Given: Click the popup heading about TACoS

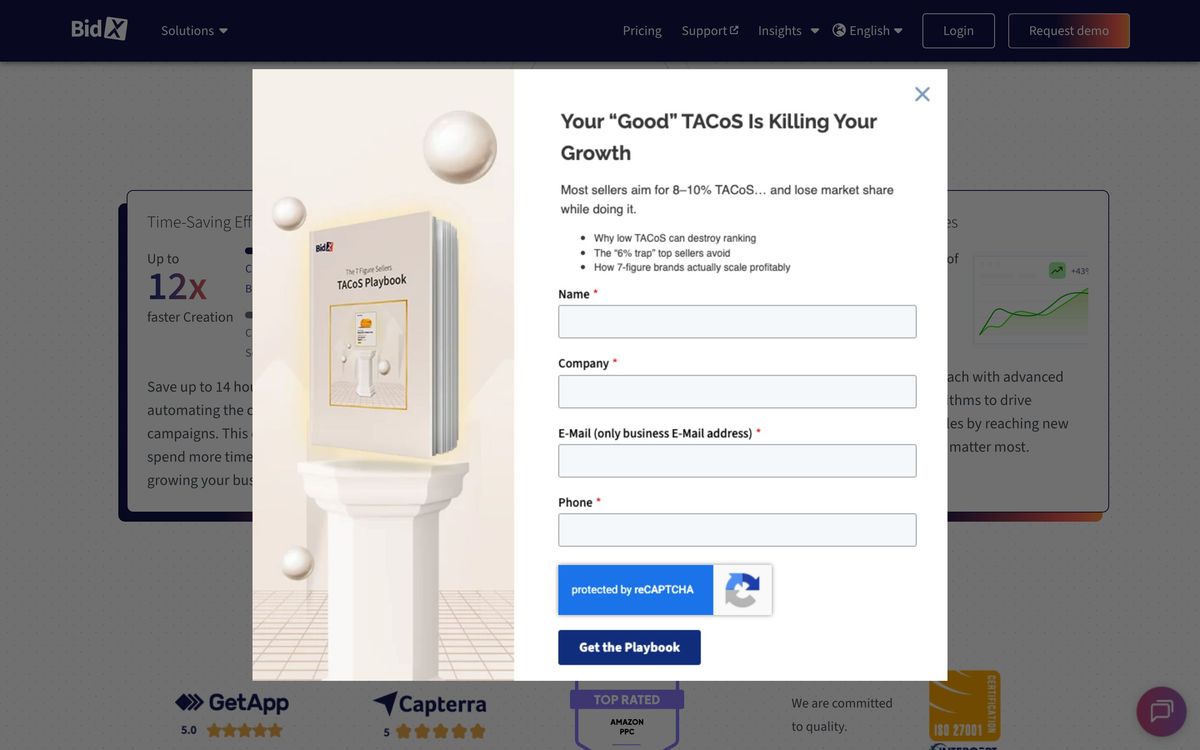Looking at the screenshot, I should pos(718,137).
